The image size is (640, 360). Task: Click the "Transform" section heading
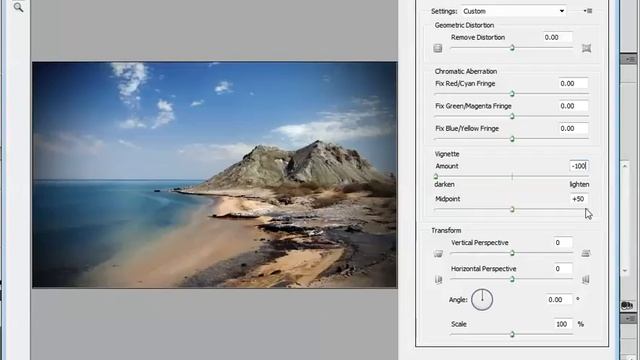(x=446, y=231)
